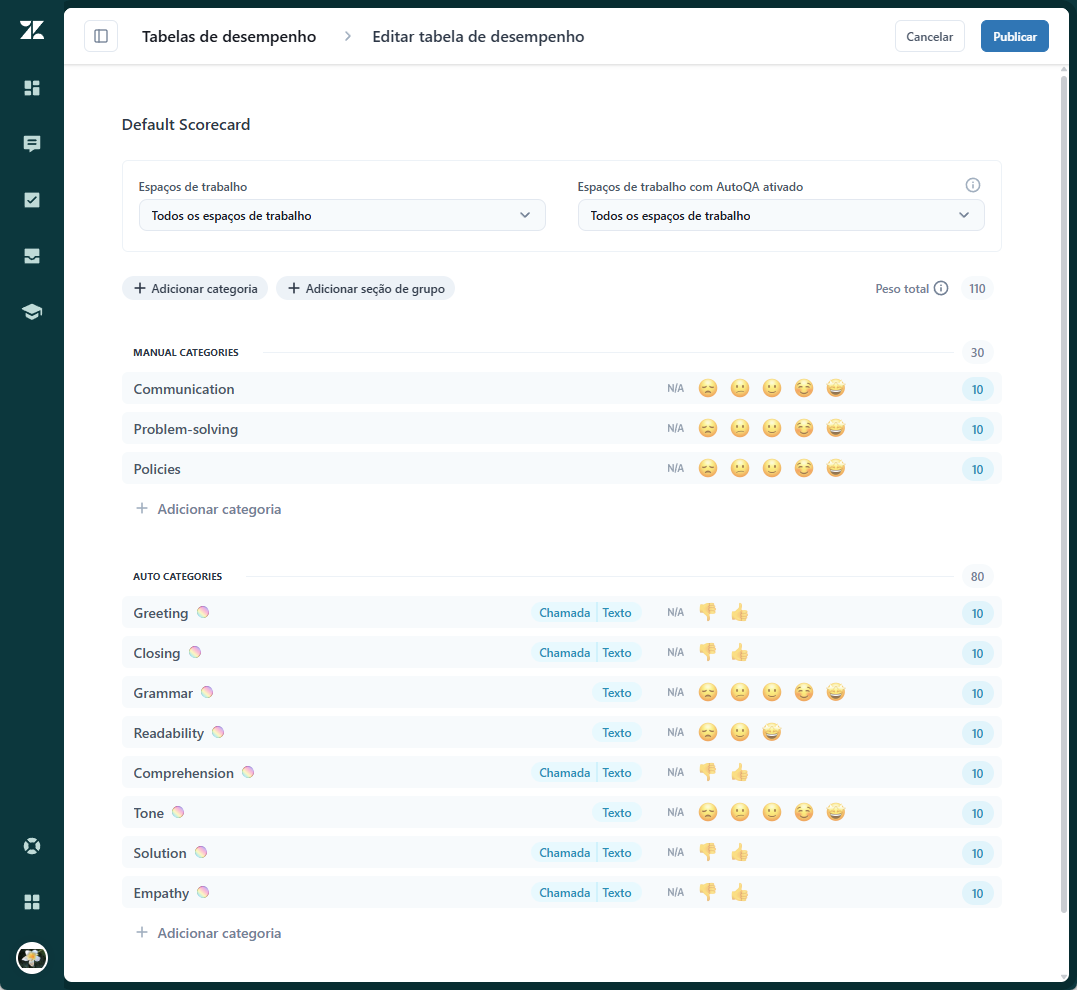Click the AutoQA badge icon next to Grammar
The image size is (1077, 990).
pyautogui.click(x=207, y=692)
